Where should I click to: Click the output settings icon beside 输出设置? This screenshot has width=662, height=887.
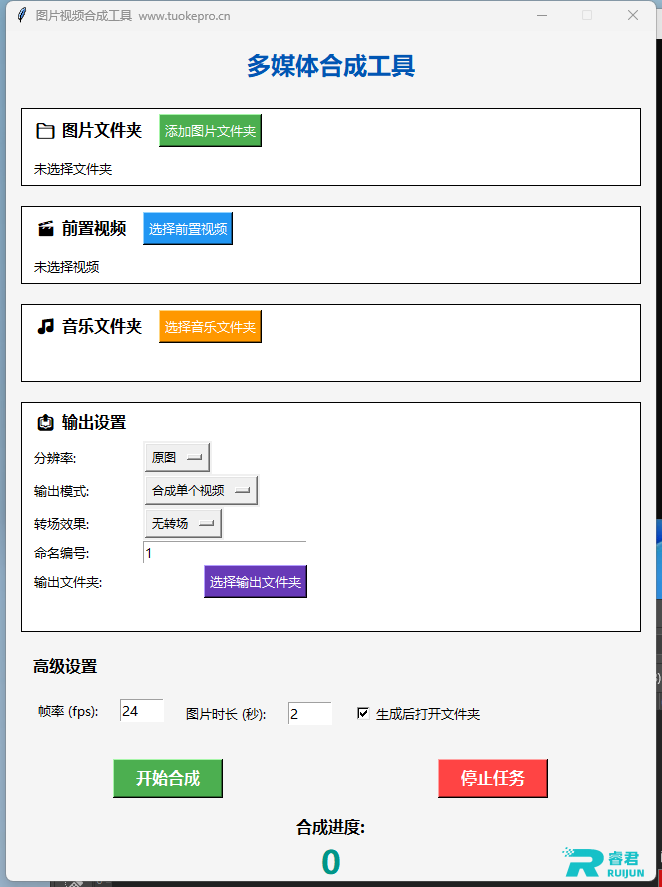(45, 423)
